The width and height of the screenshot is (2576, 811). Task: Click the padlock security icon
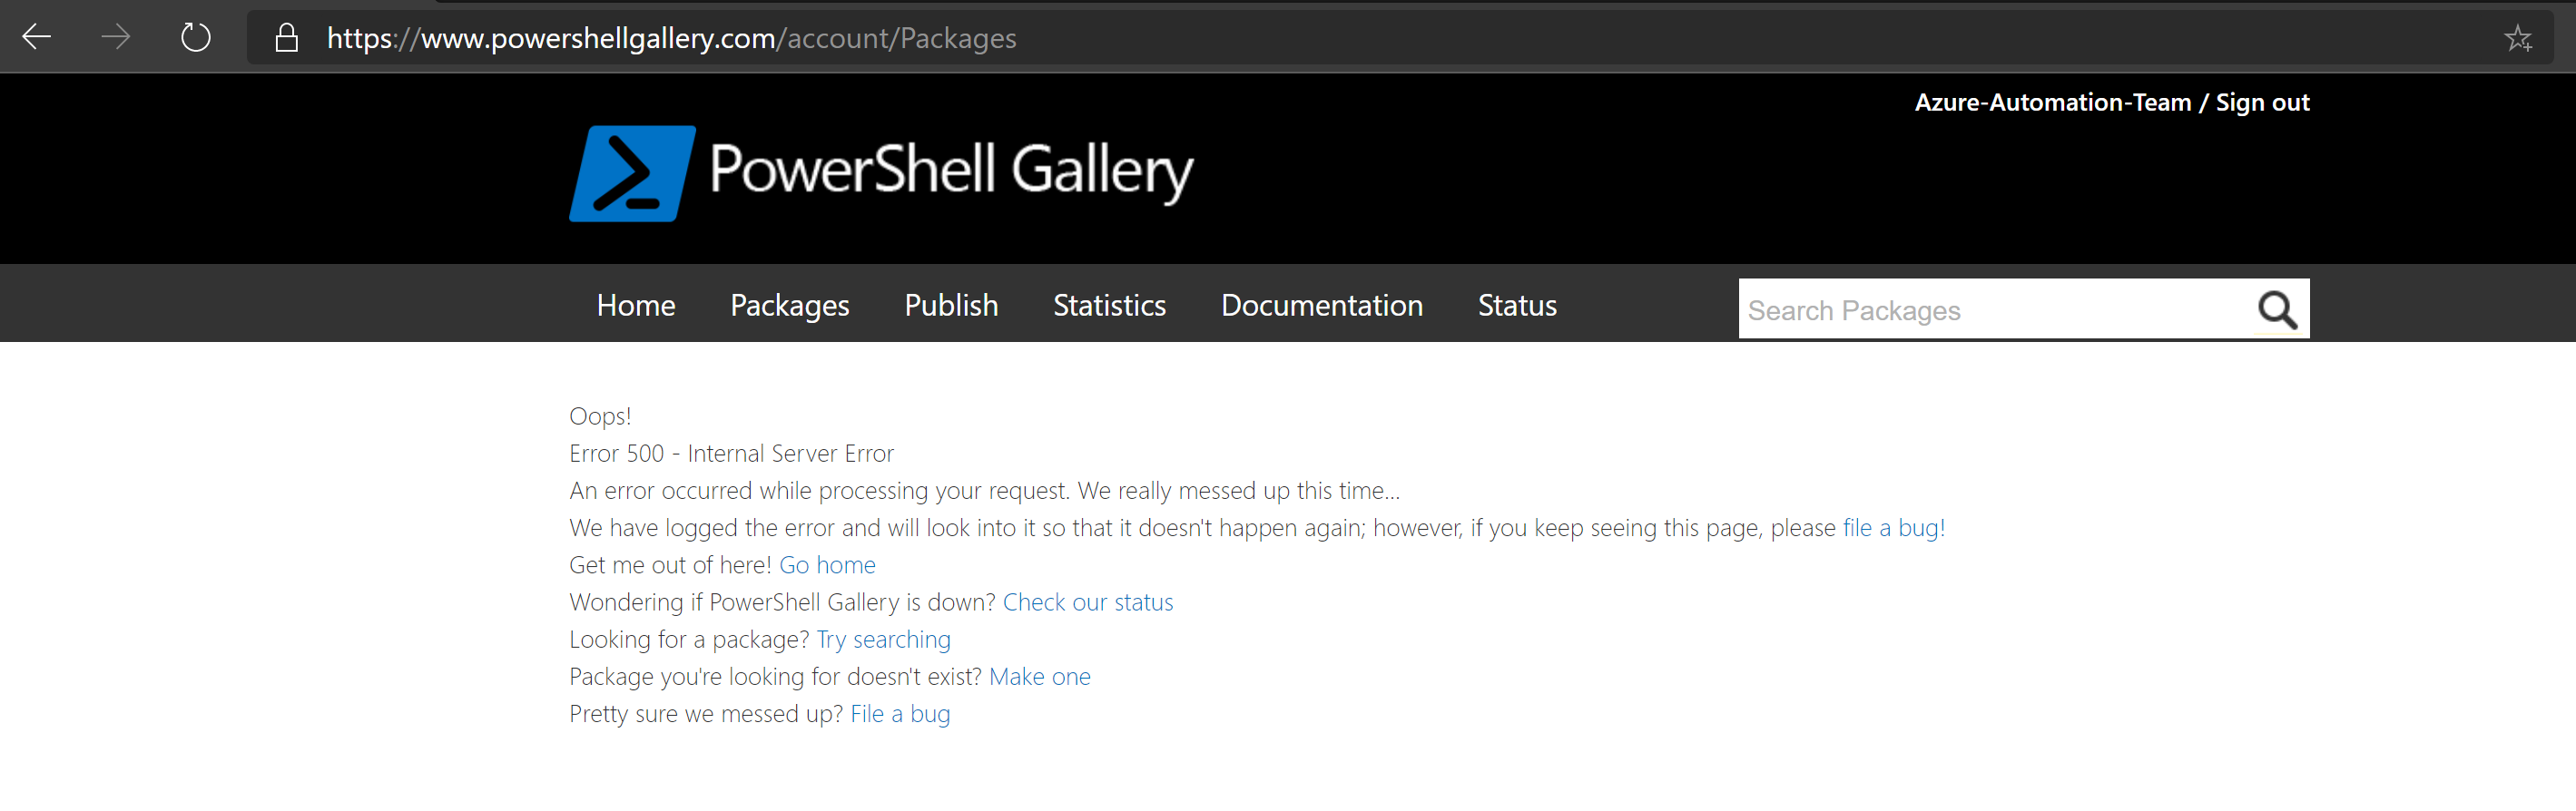(x=285, y=36)
